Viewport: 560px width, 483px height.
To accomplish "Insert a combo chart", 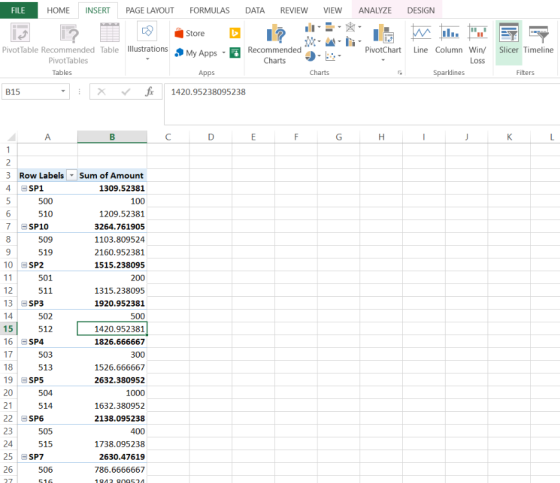I will point(353,42).
